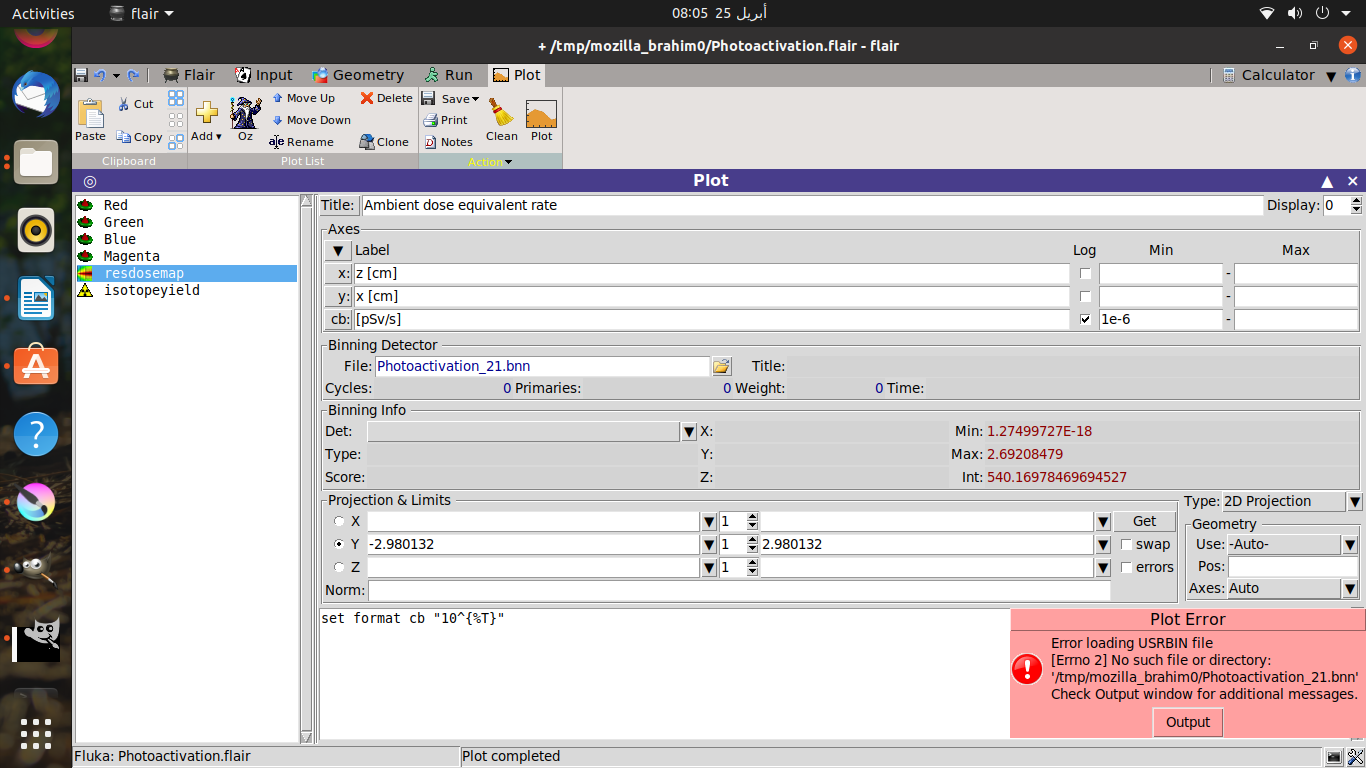Image resolution: width=1366 pixels, height=768 pixels.
Task: Open file browser folder icon for binning file
Action: click(x=722, y=367)
